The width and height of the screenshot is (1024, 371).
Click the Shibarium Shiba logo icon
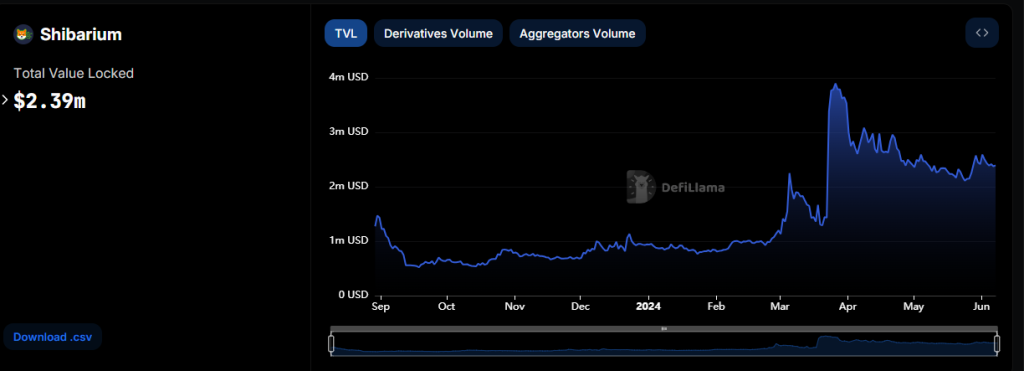click(24, 34)
